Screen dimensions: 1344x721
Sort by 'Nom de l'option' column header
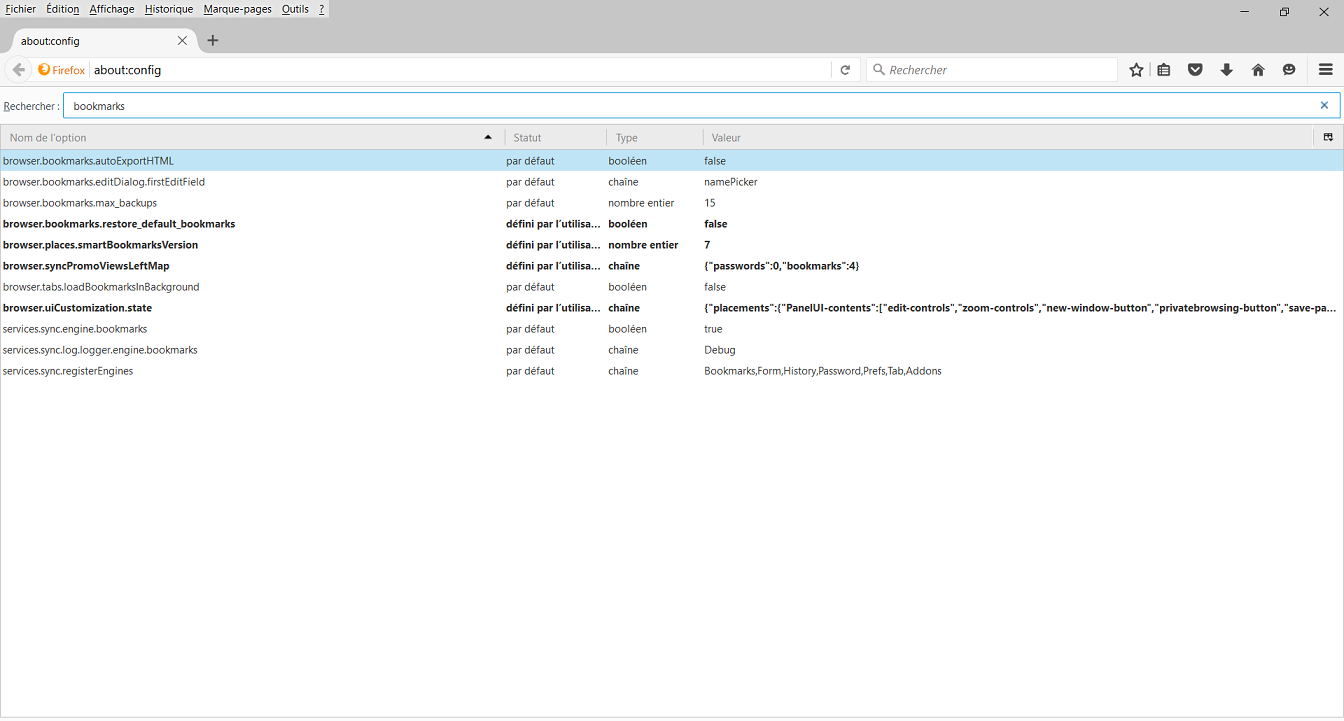[x=250, y=138]
